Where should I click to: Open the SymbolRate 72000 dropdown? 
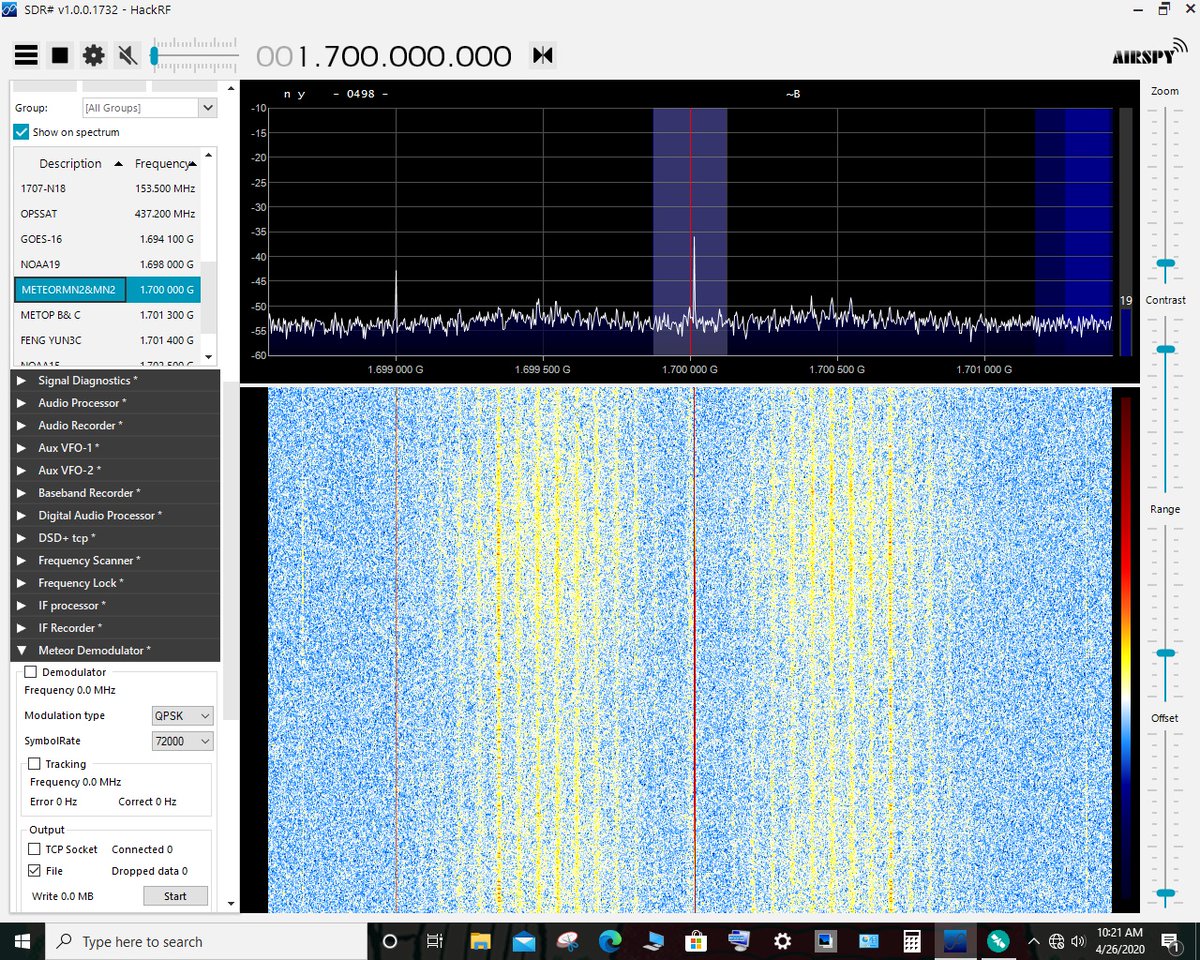click(182, 741)
